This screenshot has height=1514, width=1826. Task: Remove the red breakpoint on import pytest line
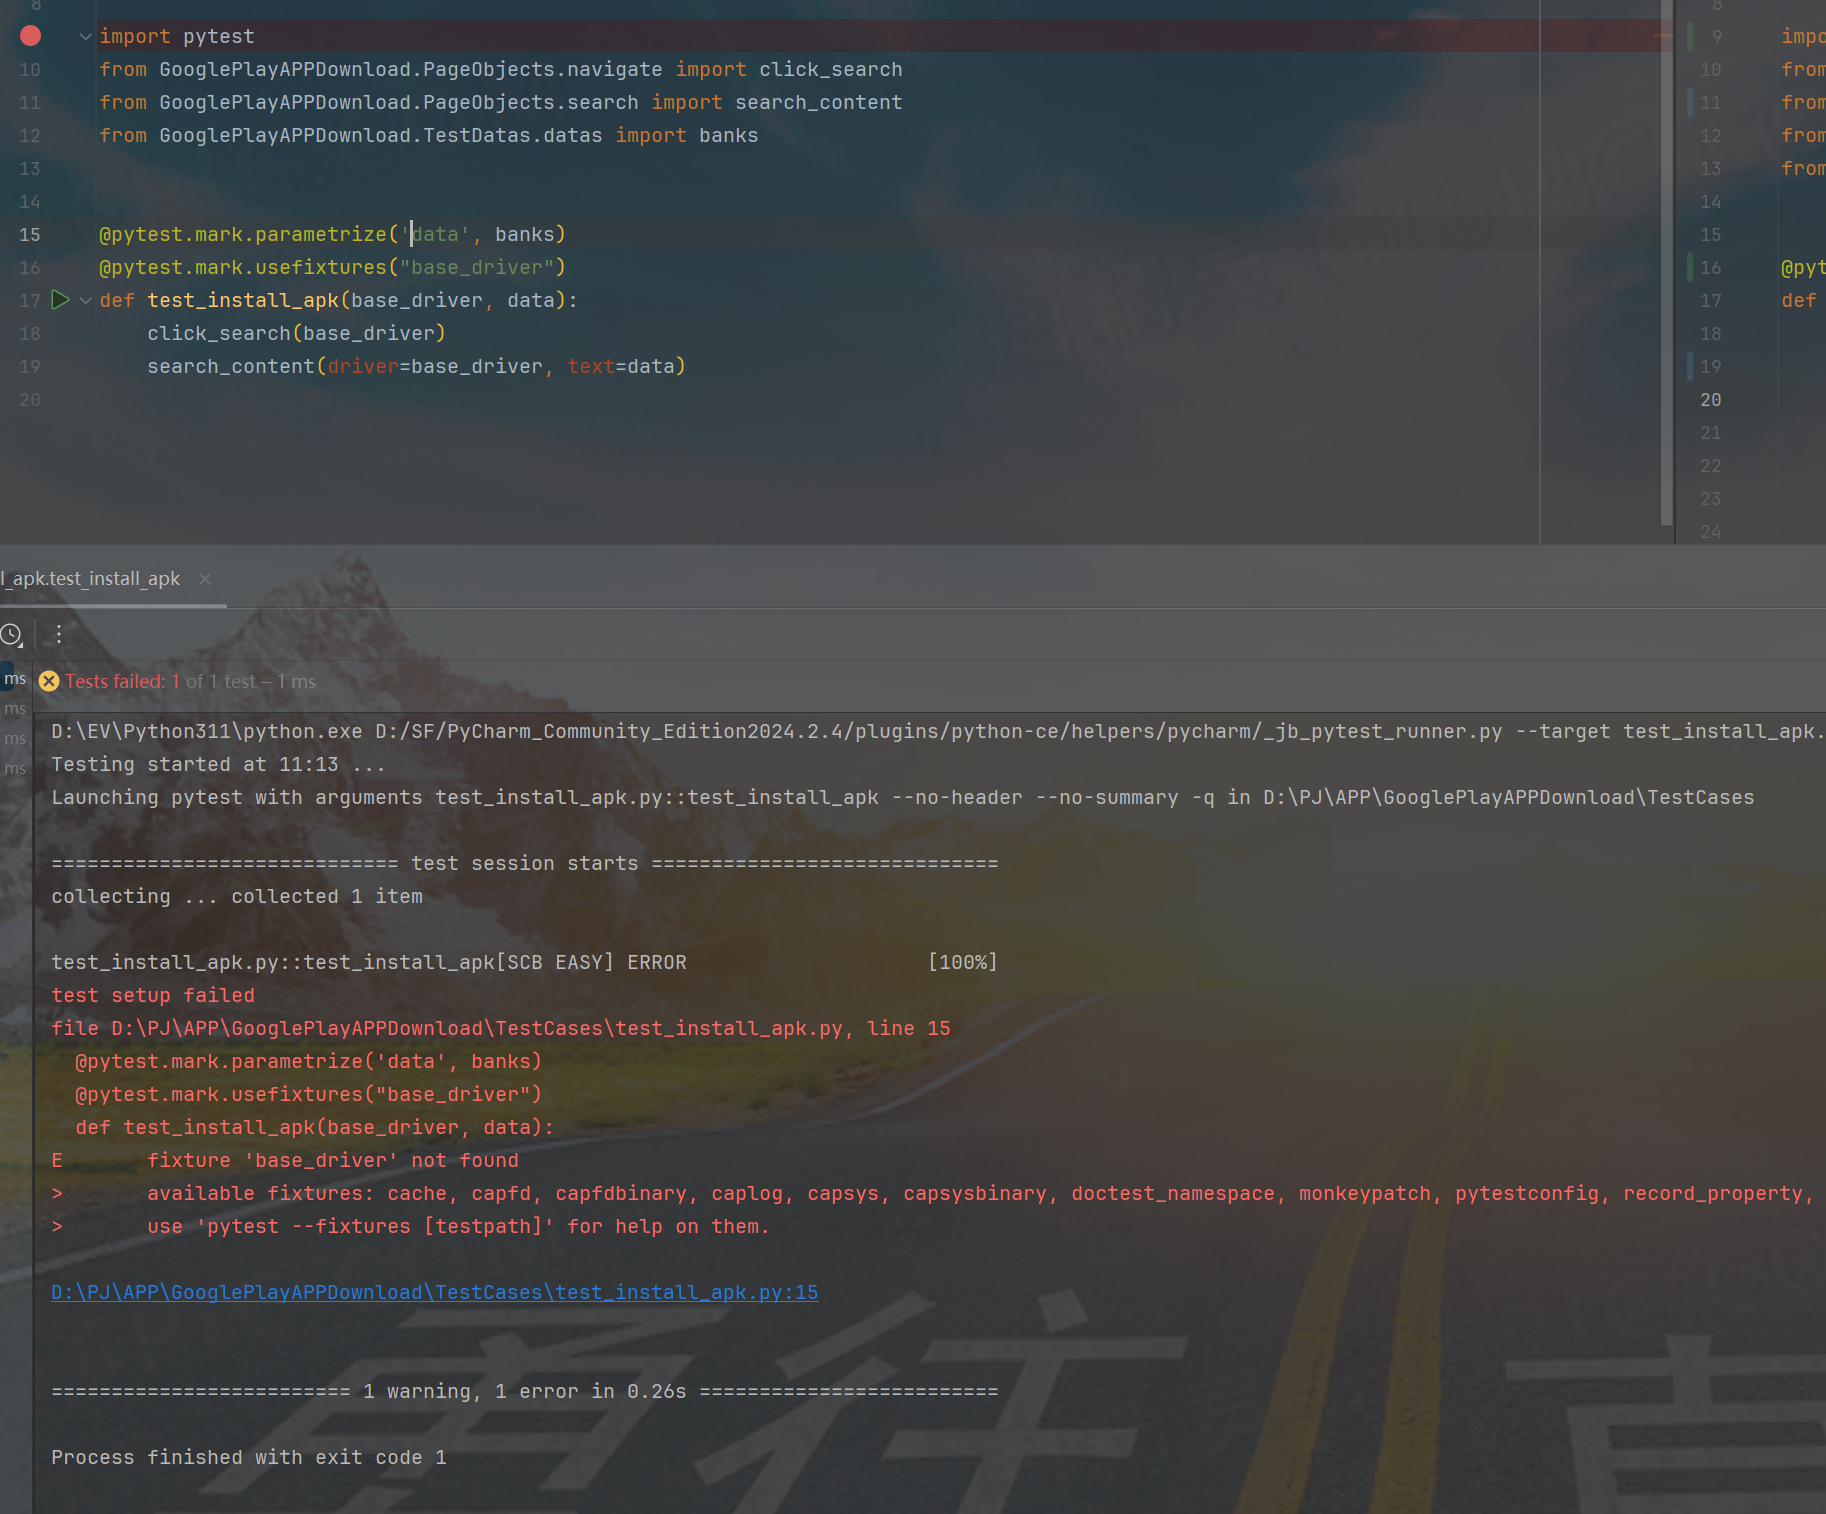point(31,36)
